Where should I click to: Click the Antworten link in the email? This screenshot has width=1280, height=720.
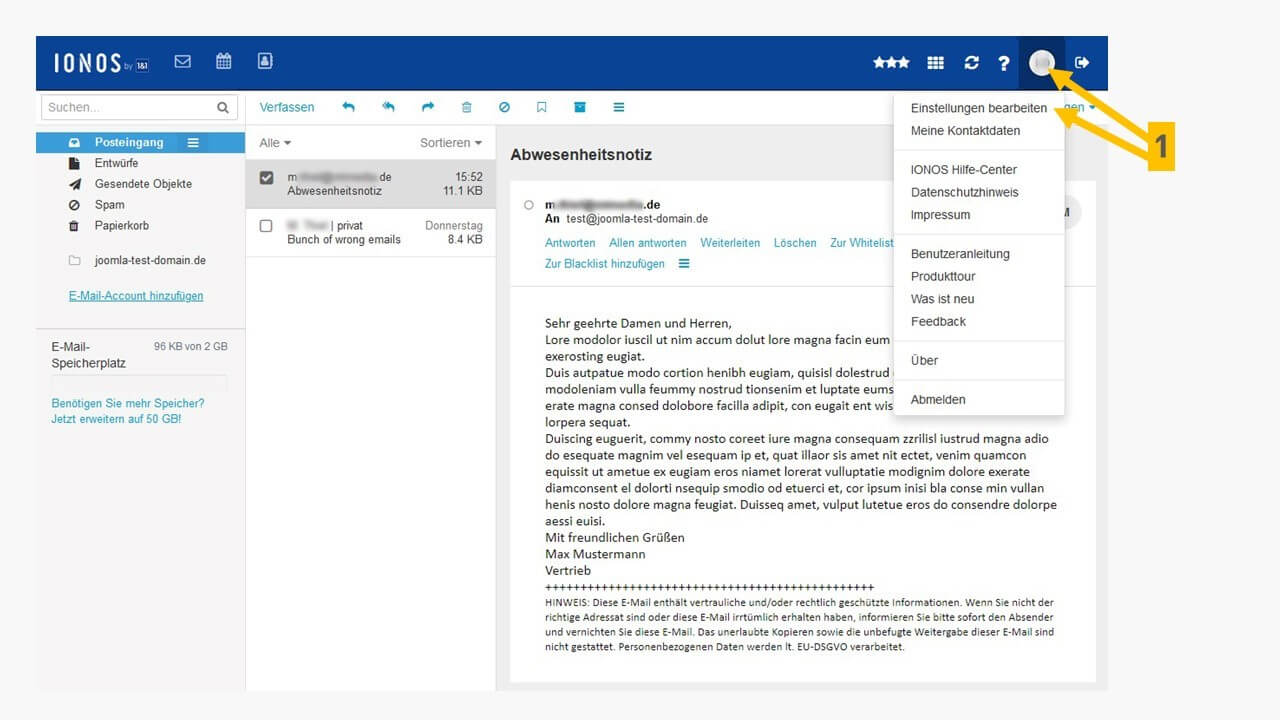click(x=570, y=243)
